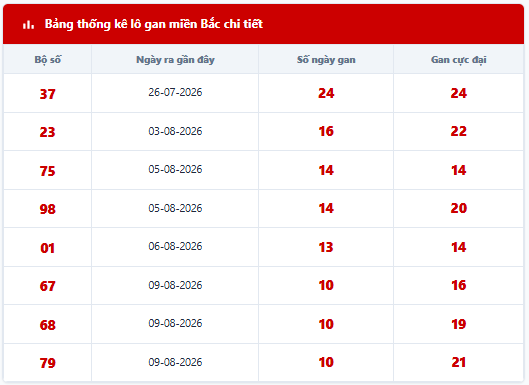This screenshot has height=385, width=529.
Task: Click Số ngày gan value 13 for row 01
Action: pyautogui.click(x=326, y=247)
